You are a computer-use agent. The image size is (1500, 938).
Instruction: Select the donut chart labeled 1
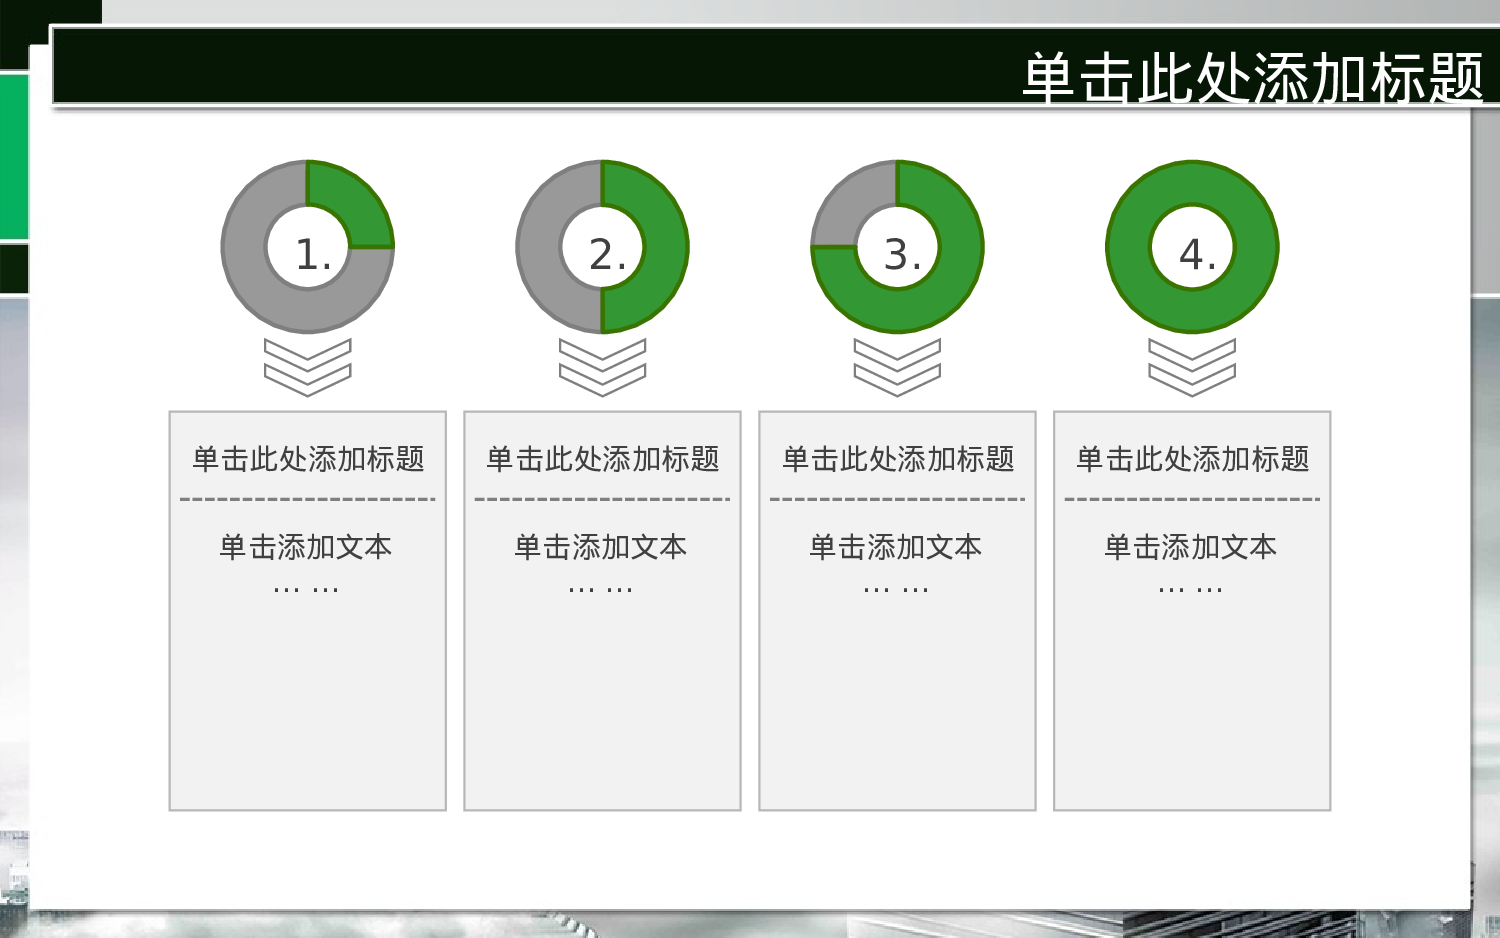[307, 247]
